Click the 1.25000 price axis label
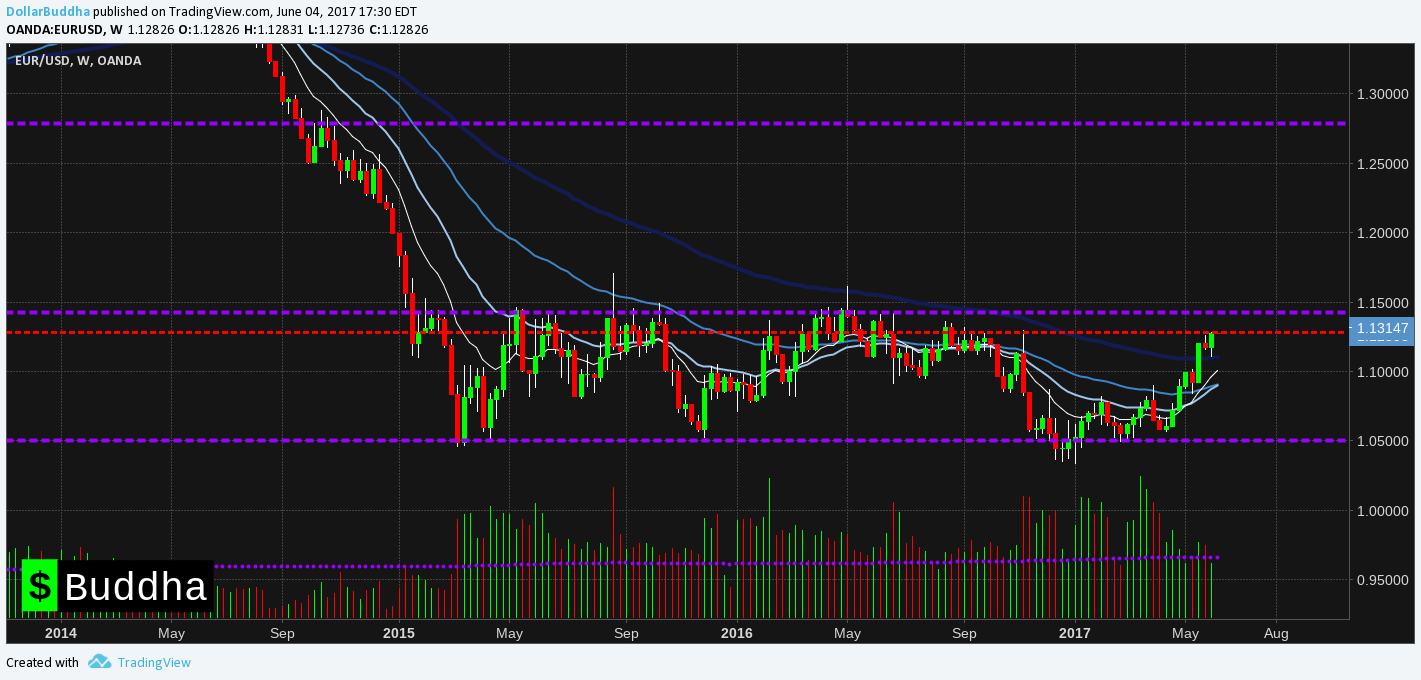1421x680 pixels. coord(1381,163)
